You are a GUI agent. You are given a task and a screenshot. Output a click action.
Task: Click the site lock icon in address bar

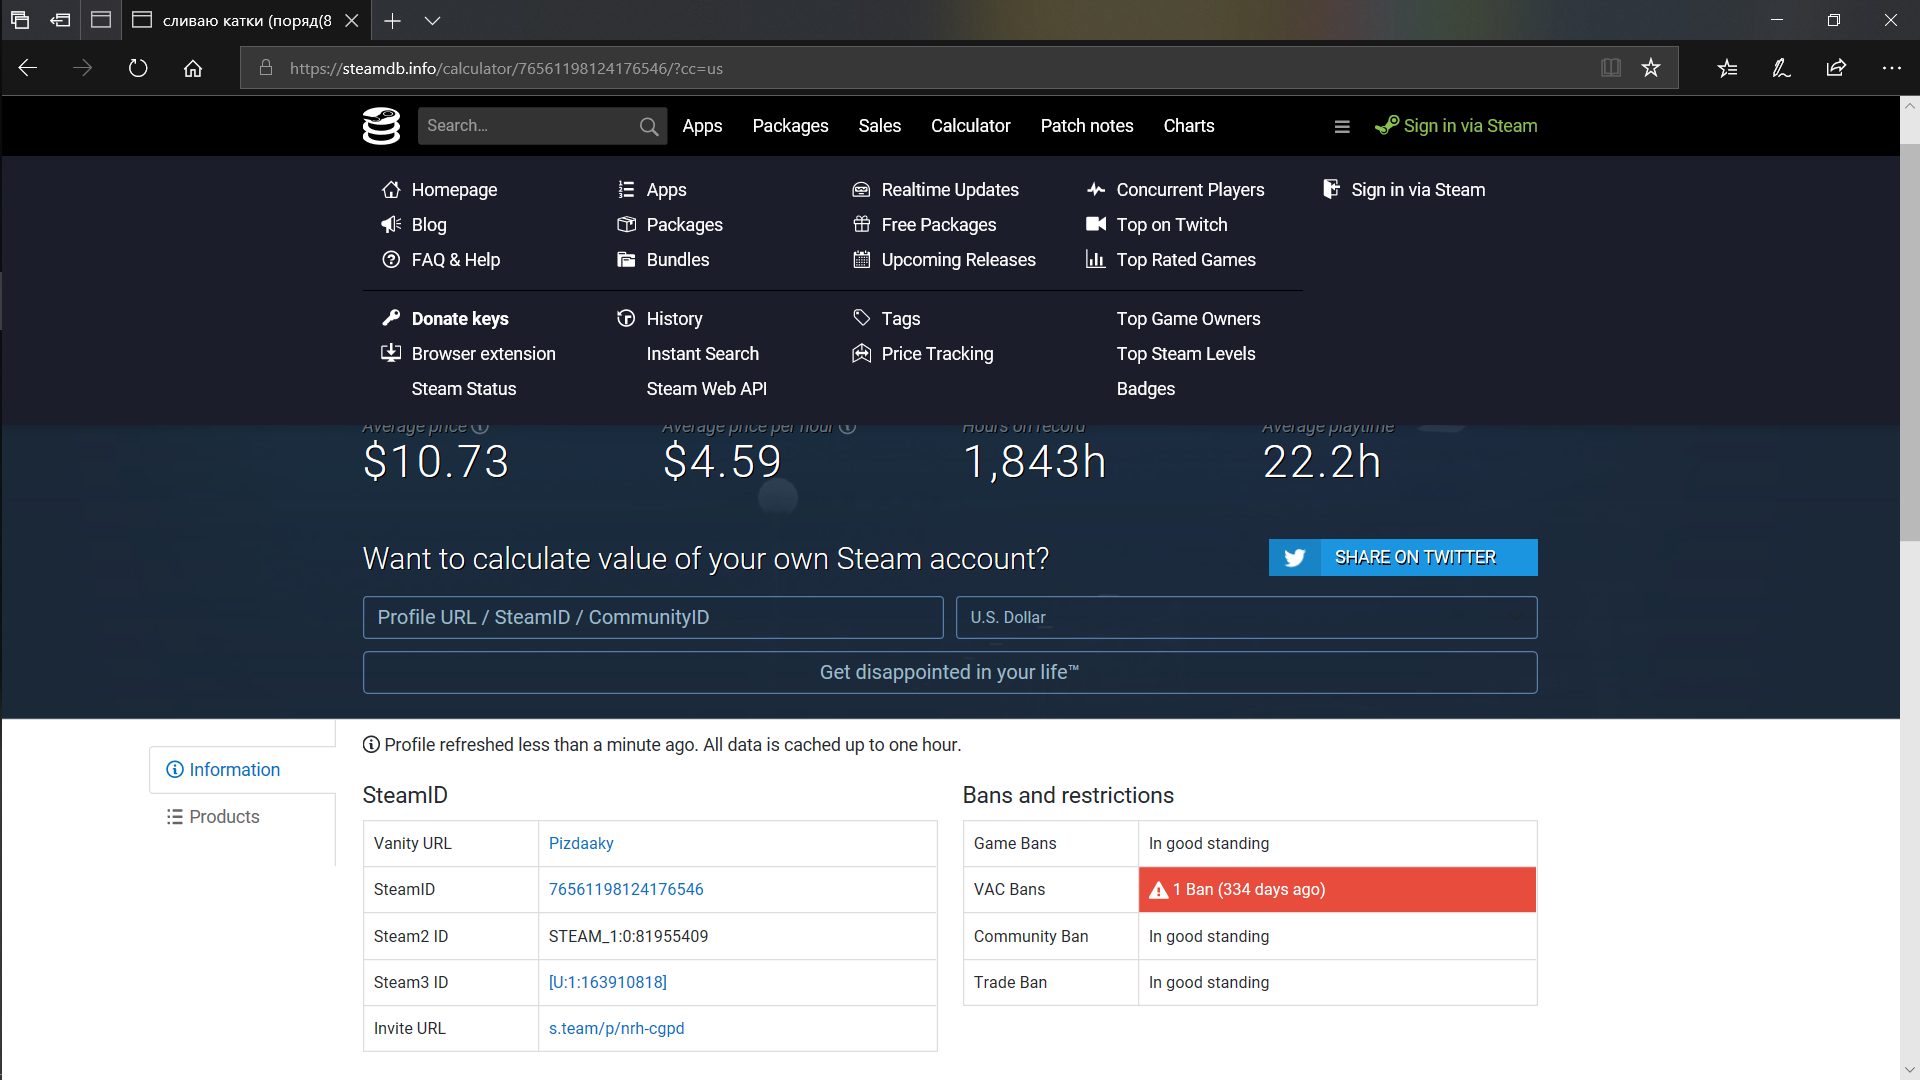[266, 68]
